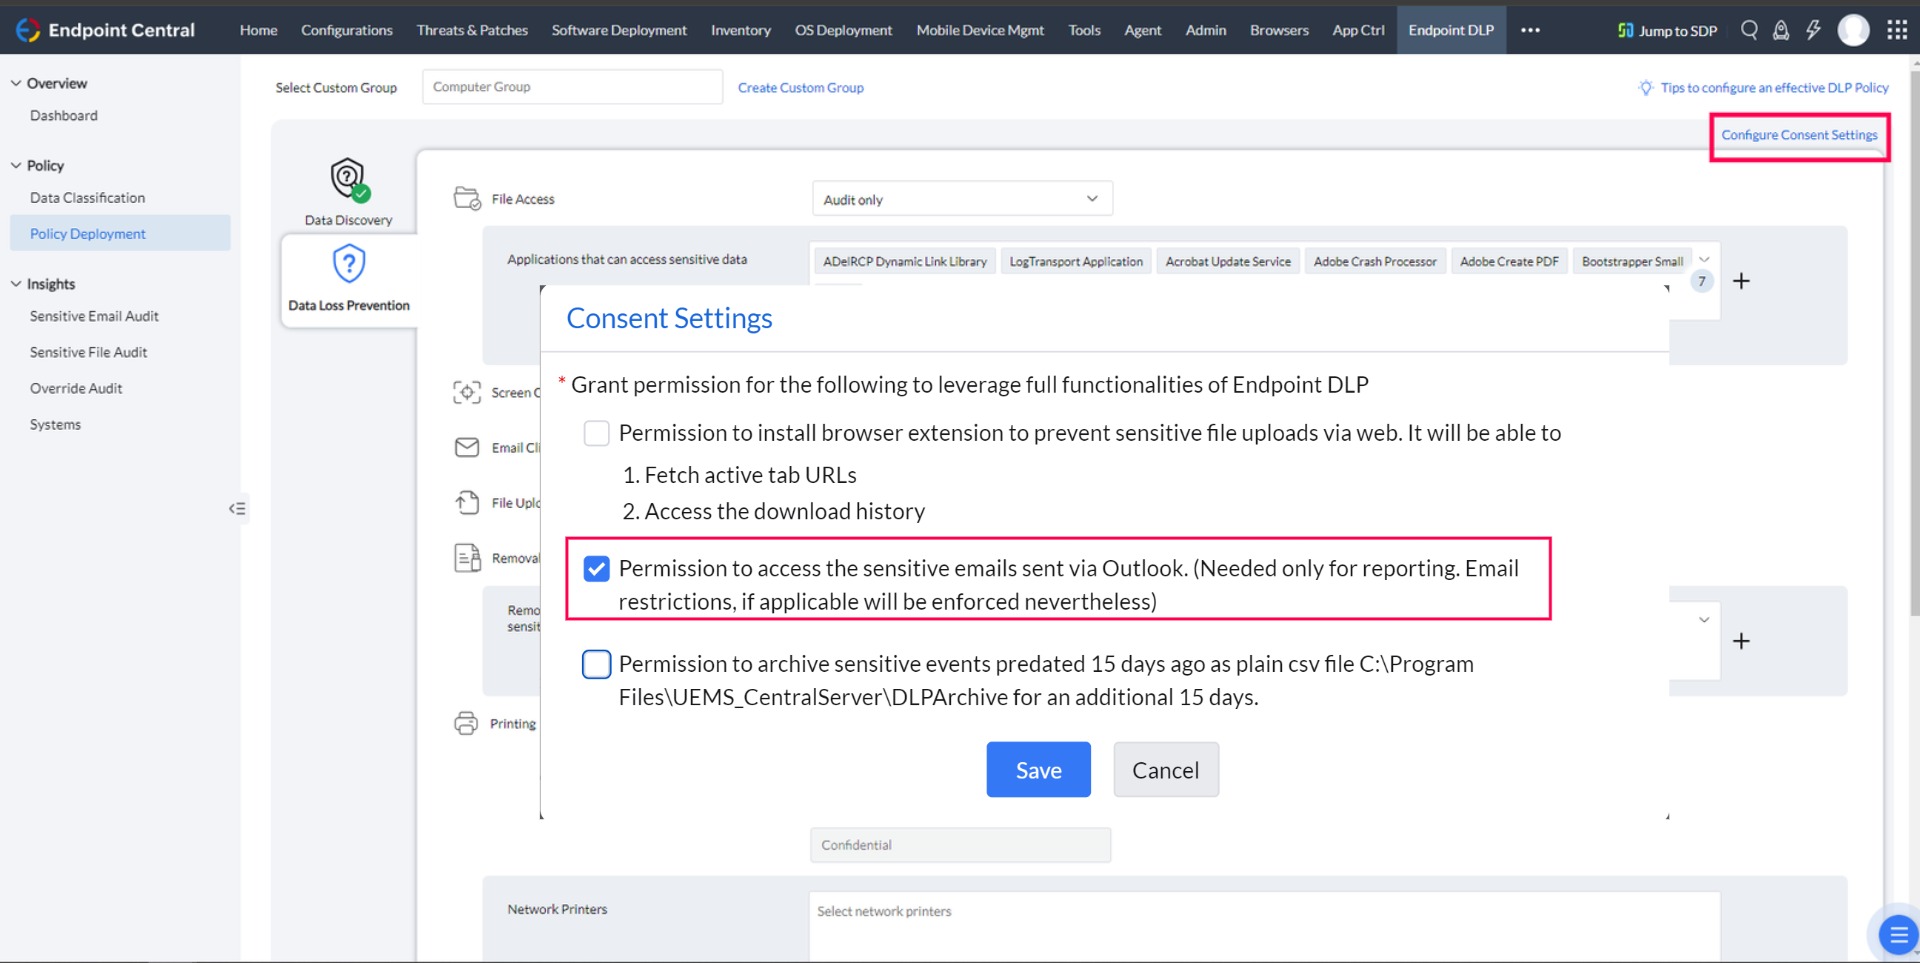
Task: Select the Data Discovery shield icon
Action: pyautogui.click(x=349, y=179)
